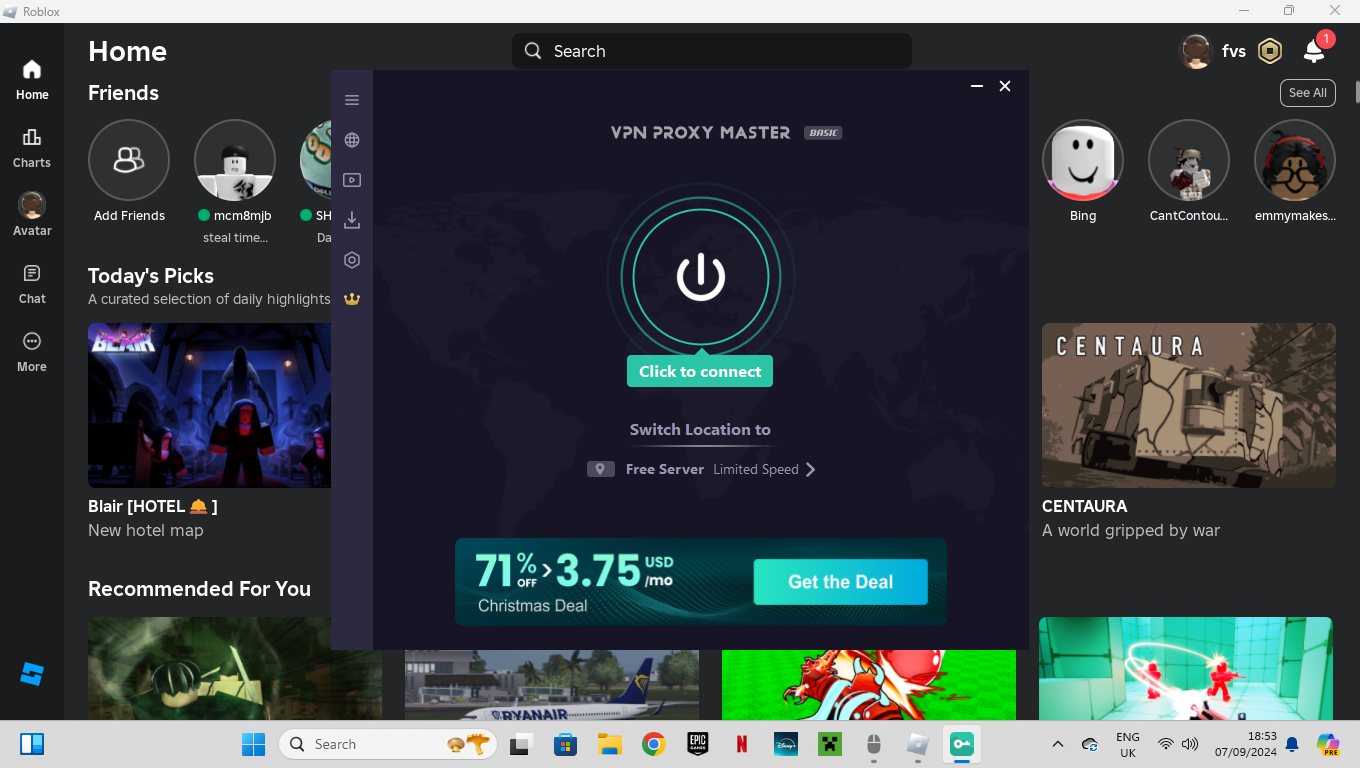Click the CENTAURA game title text

pos(1084,506)
